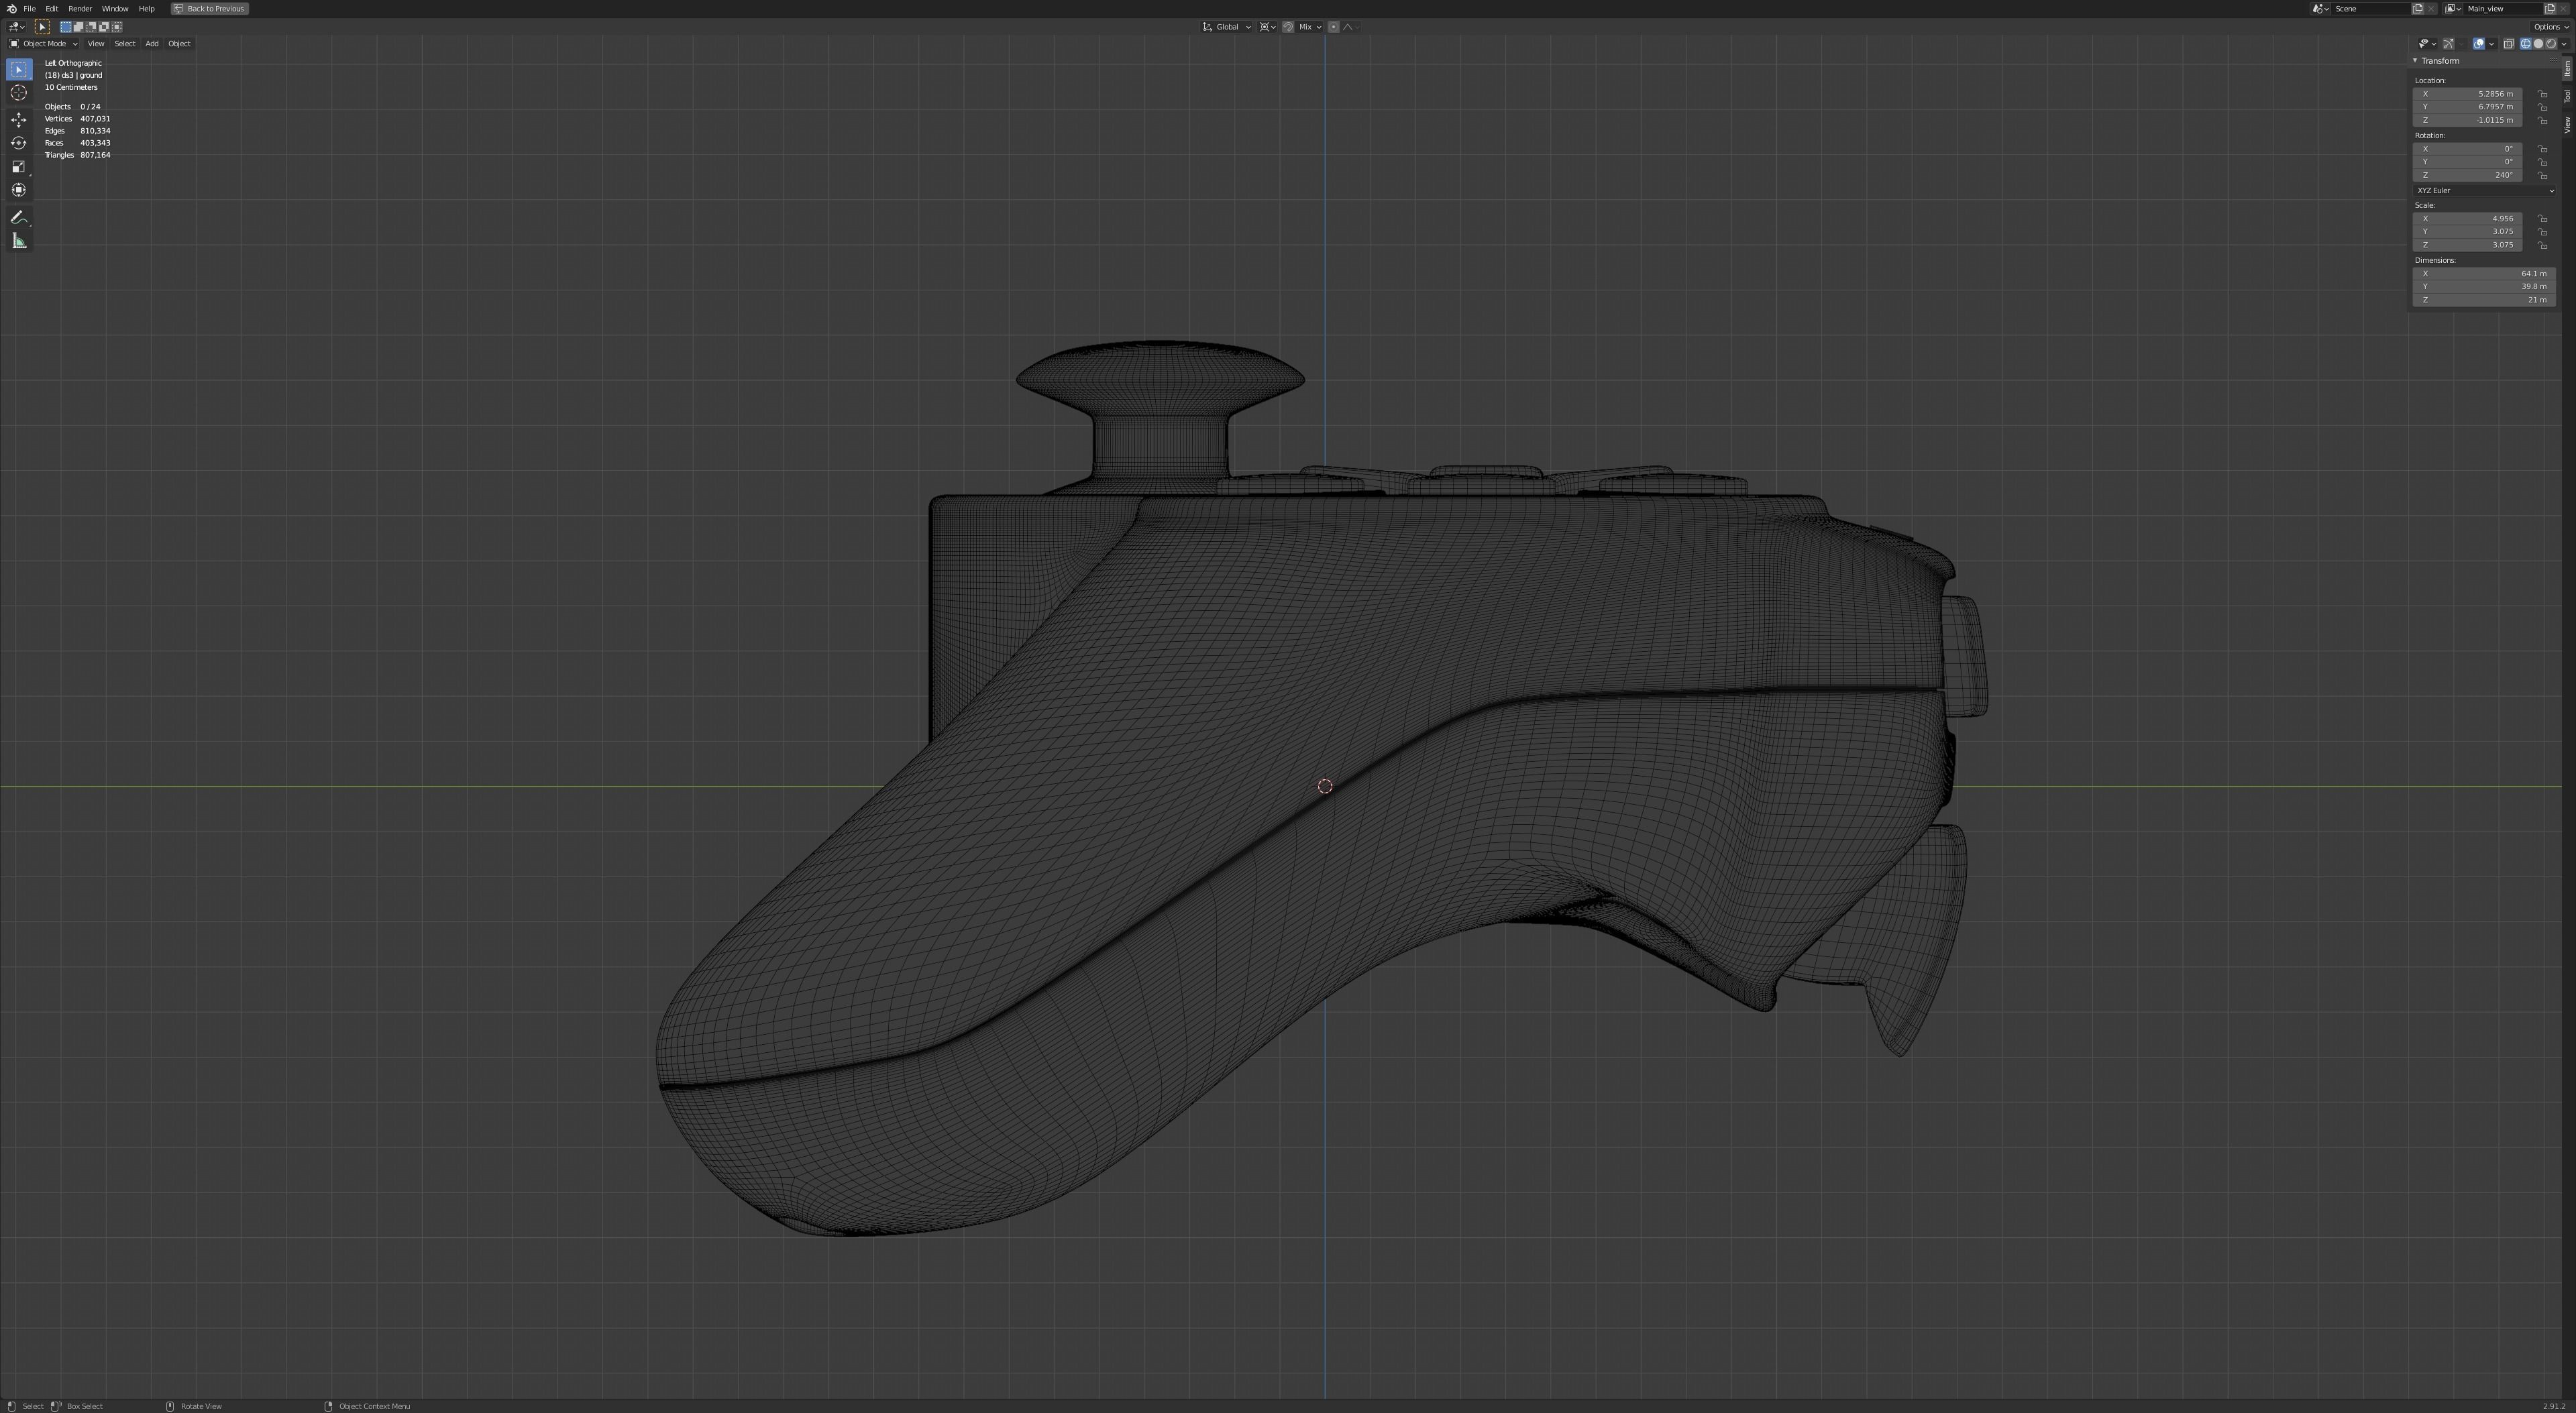This screenshot has width=2576, height=1413.
Task: Lock the Location X value
Action: pos(2542,94)
